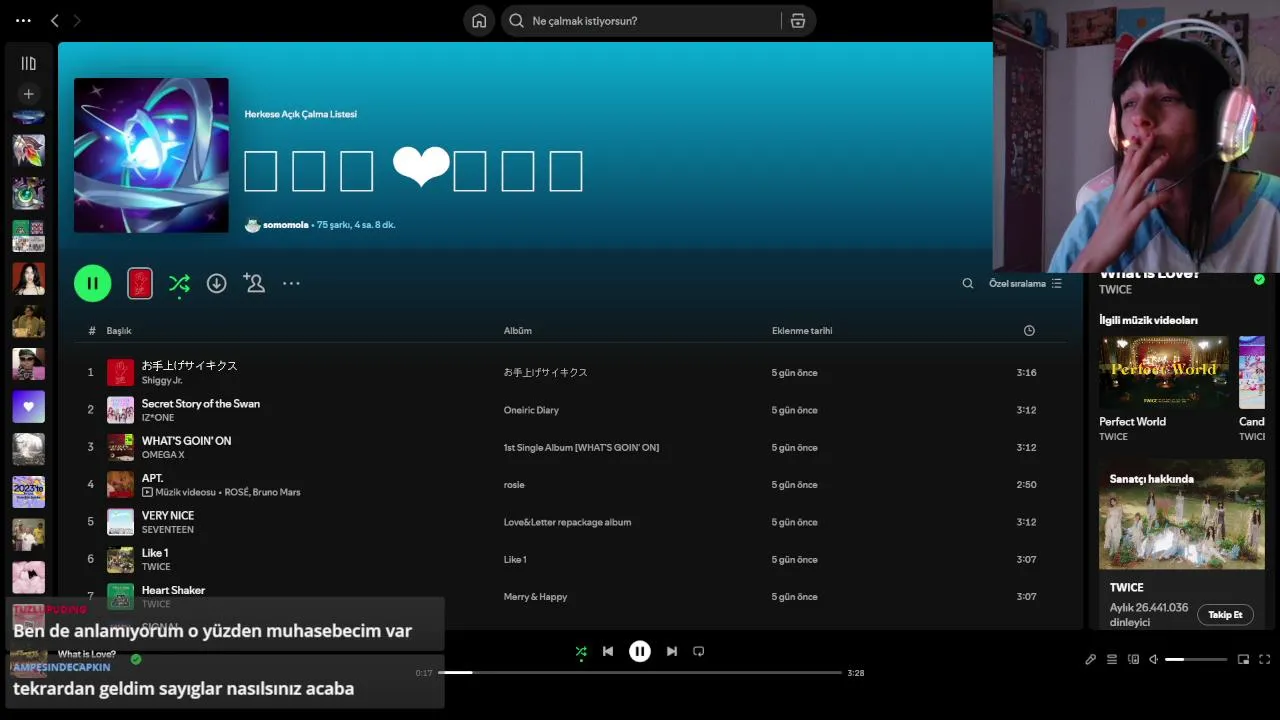1280x720 pixels.
Task: Open purple heart Liked Songs in sidebar
Action: tap(28, 407)
